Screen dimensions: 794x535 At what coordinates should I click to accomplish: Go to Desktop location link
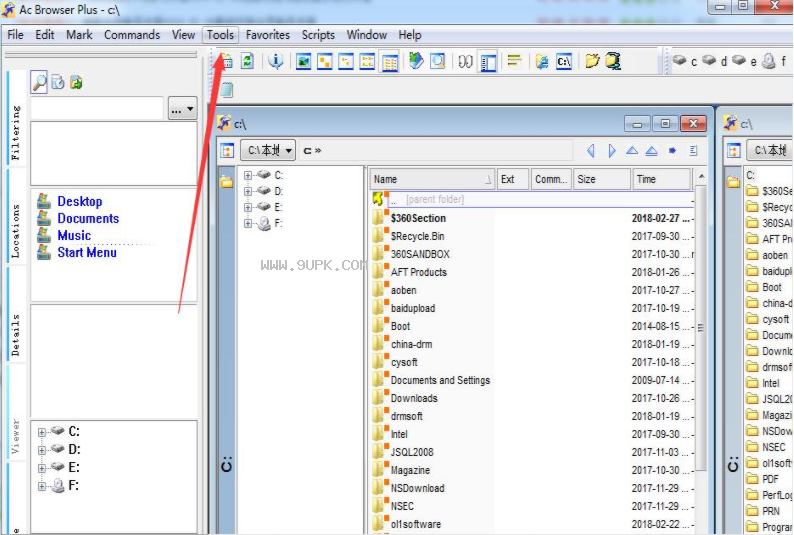80,201
